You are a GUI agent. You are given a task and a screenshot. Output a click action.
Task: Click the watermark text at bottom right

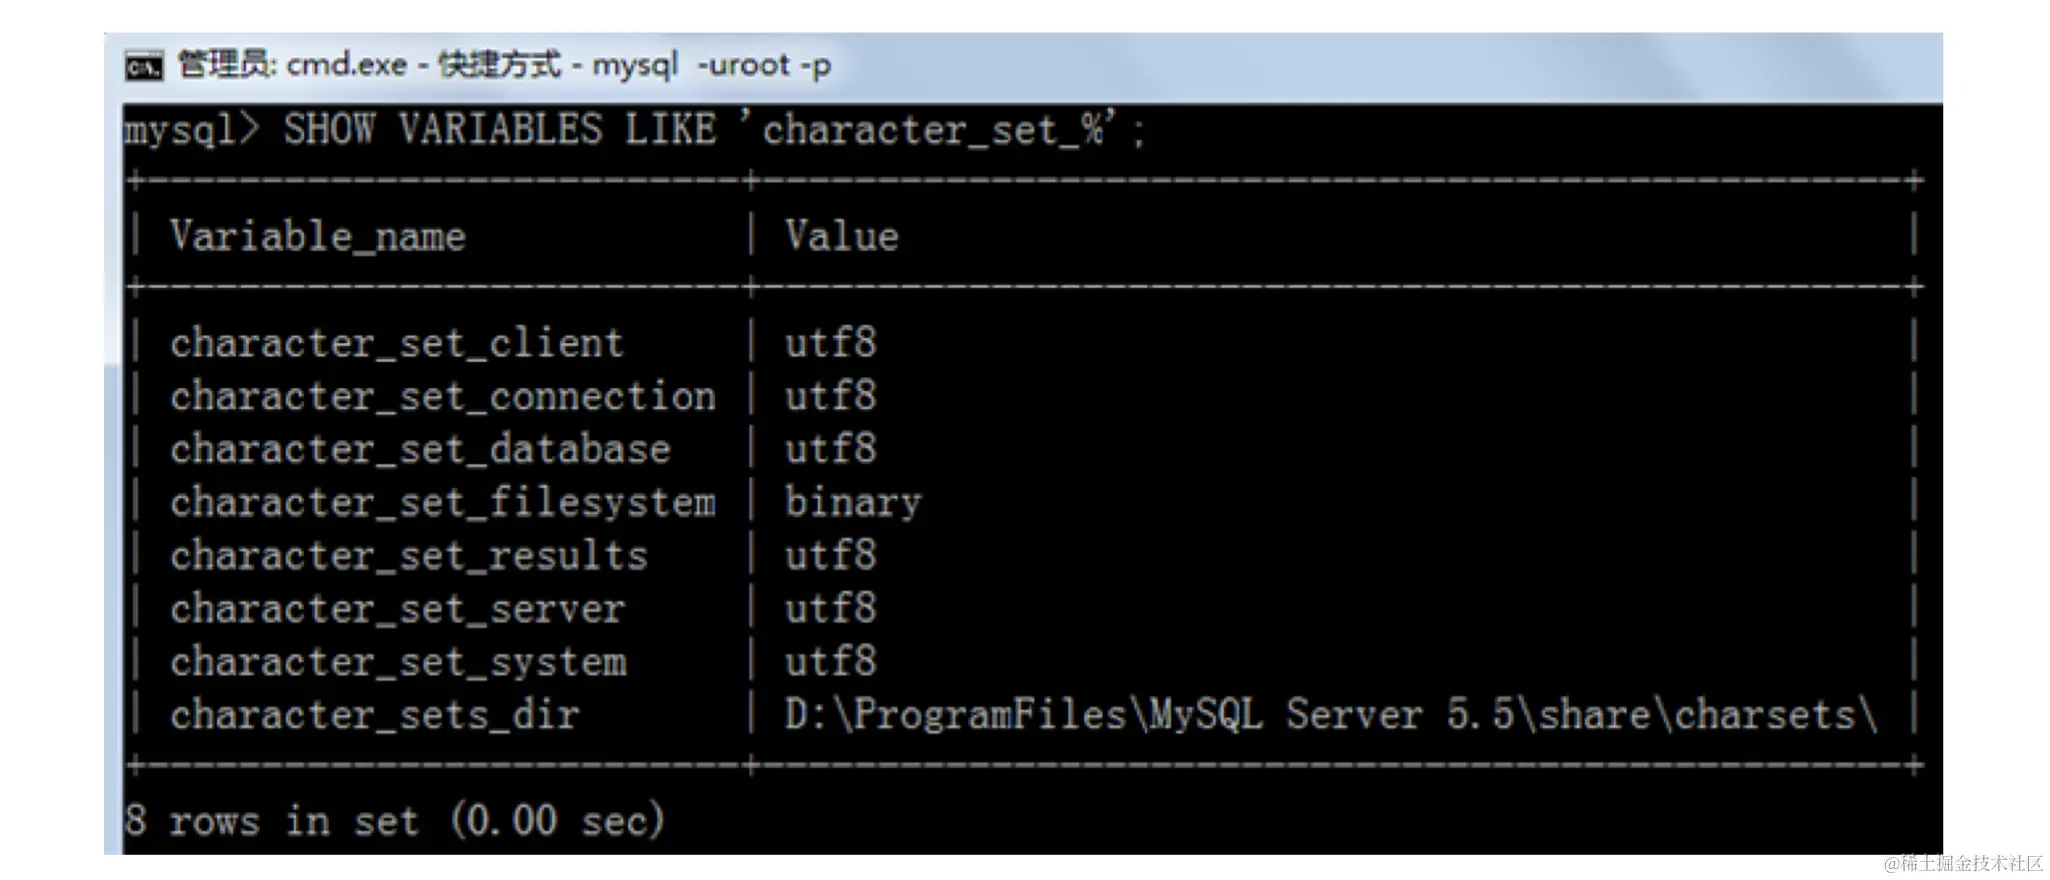click(x=1963, y=863)
